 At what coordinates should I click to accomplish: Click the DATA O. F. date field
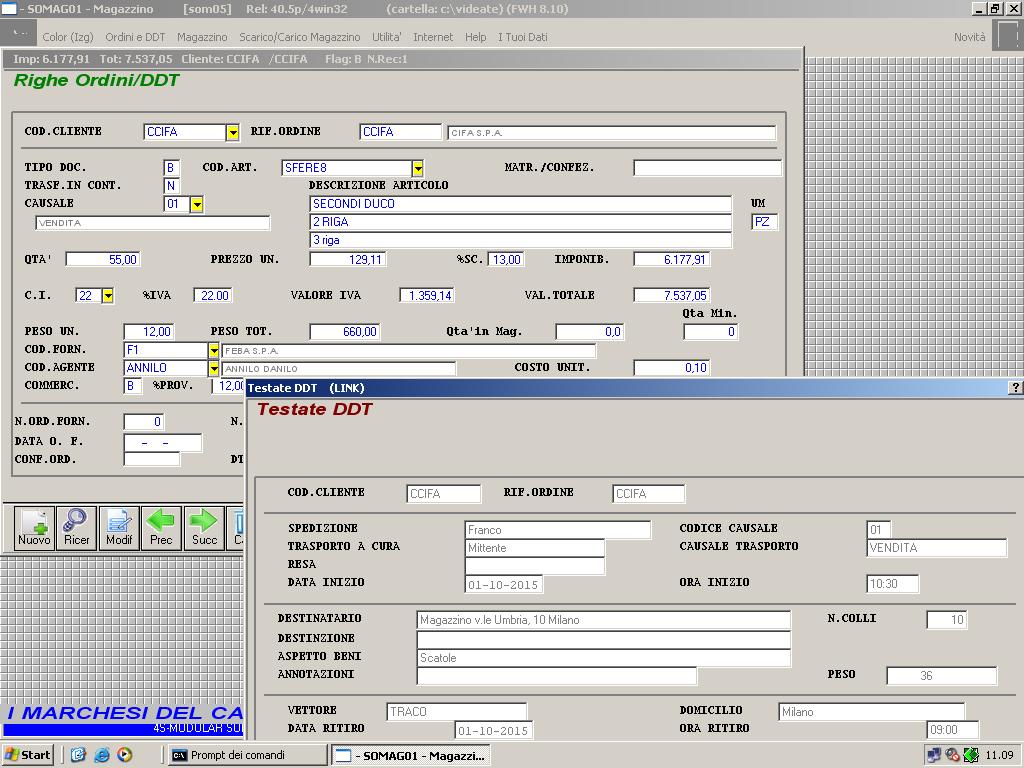(x=163, y=443)
